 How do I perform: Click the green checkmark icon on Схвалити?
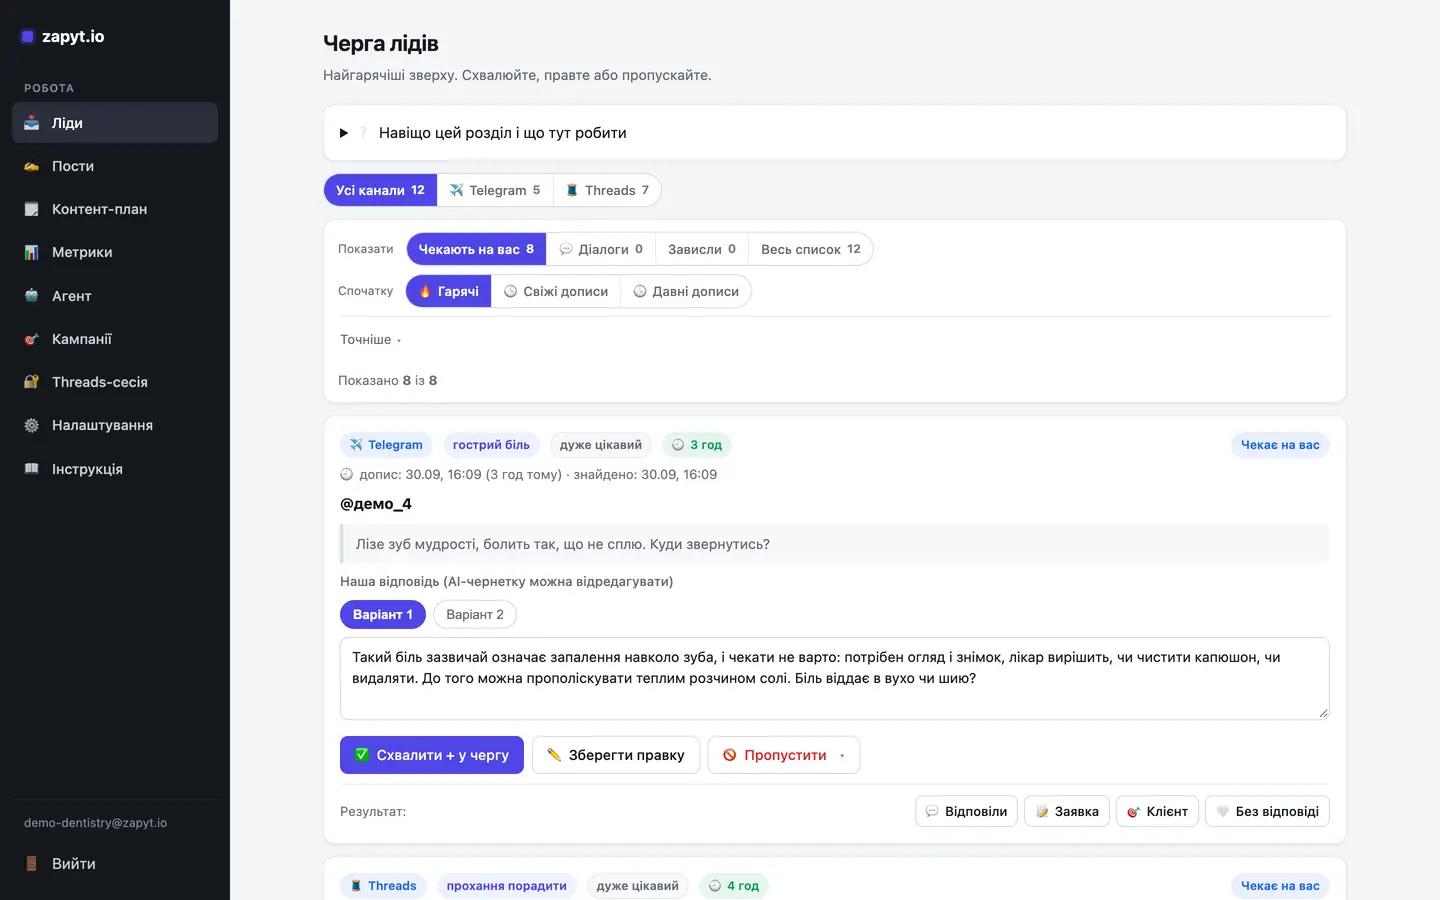[362, 755]
